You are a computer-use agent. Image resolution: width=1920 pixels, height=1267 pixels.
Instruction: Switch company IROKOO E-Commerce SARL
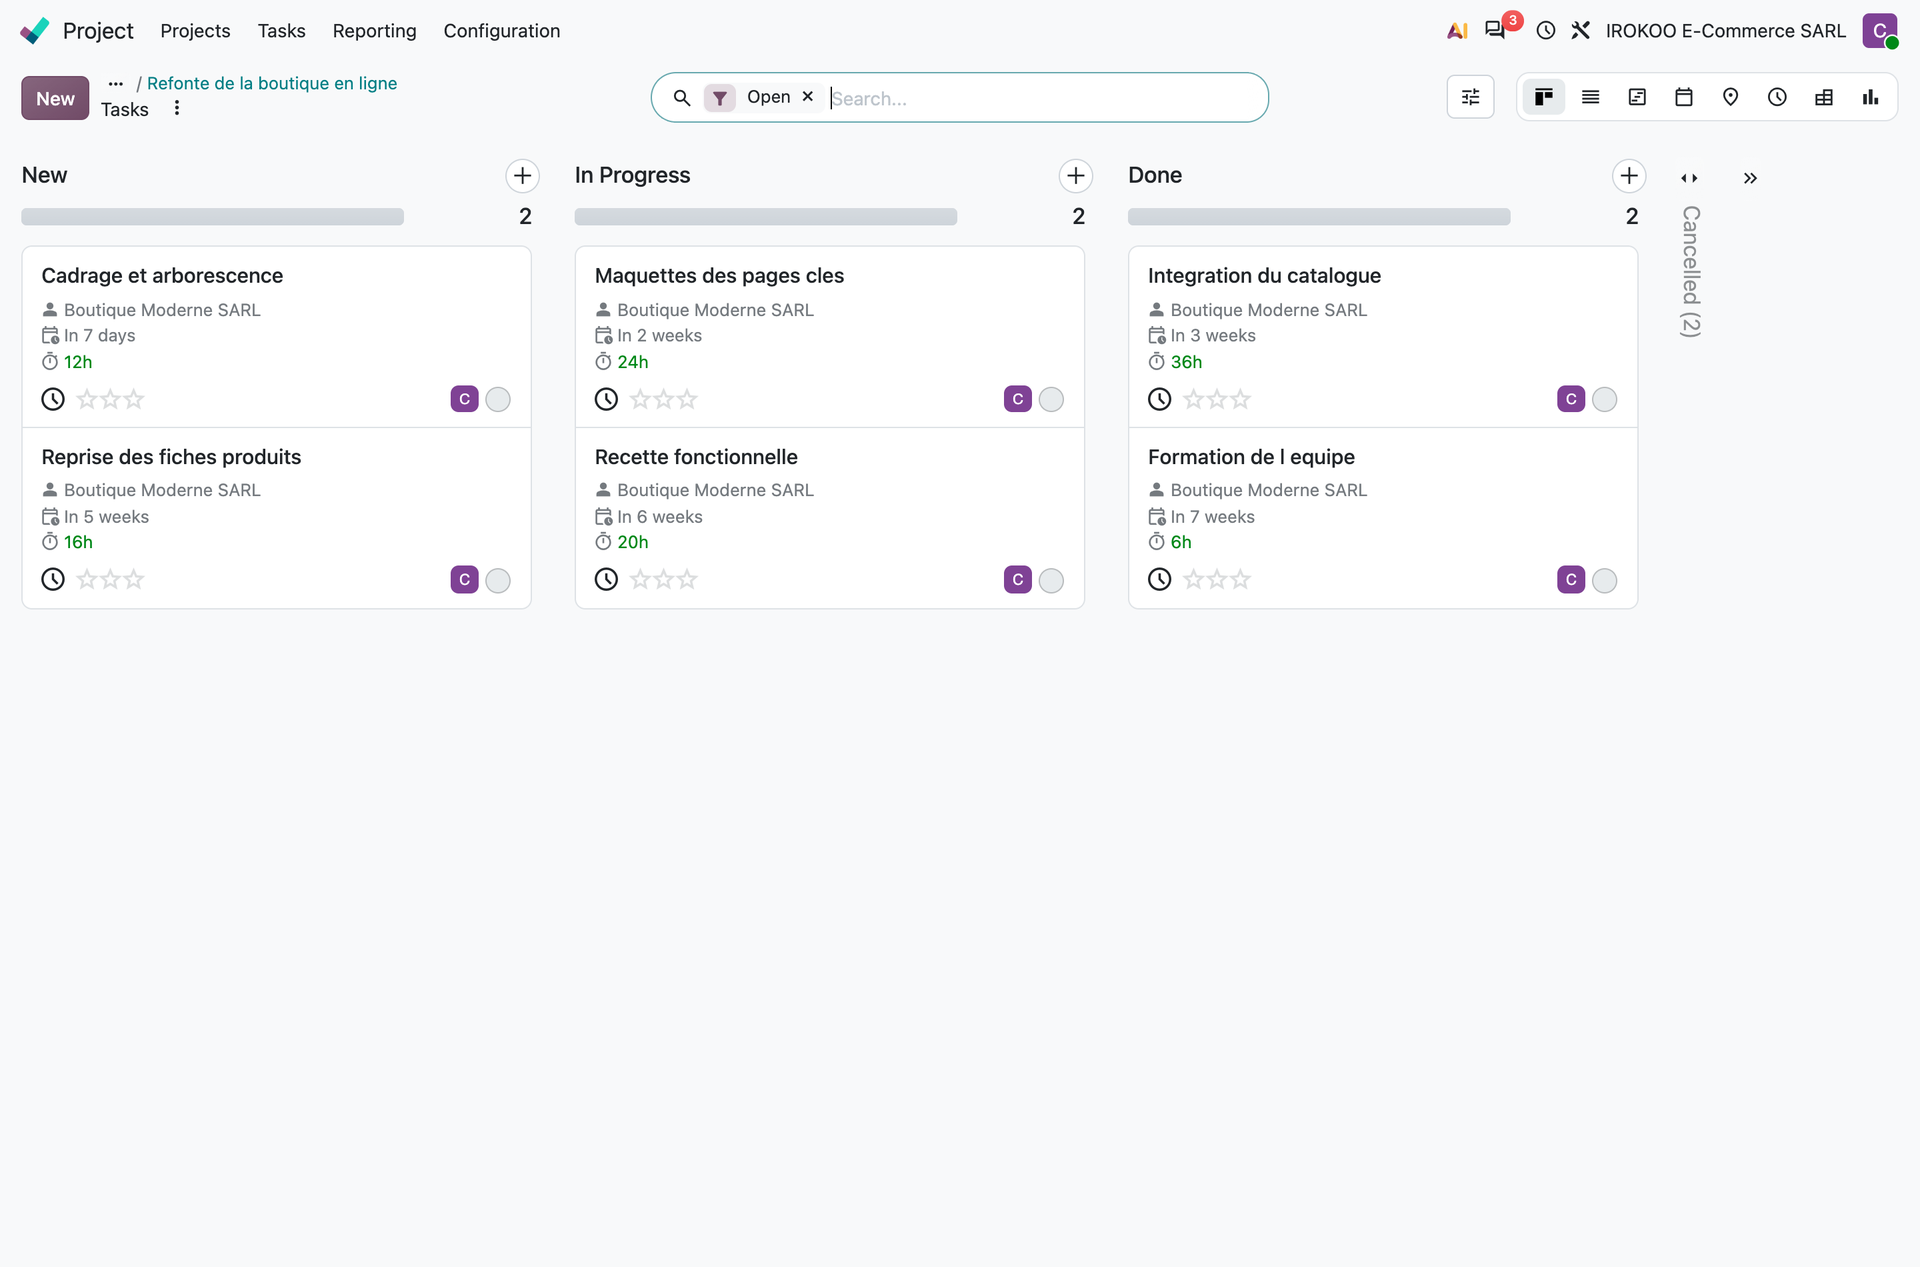point(1725,31)
